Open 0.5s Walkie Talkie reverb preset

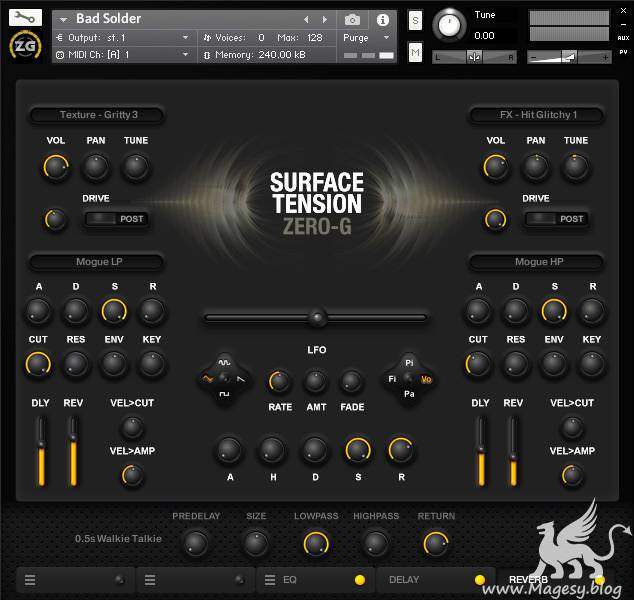[x=118, y=539]
